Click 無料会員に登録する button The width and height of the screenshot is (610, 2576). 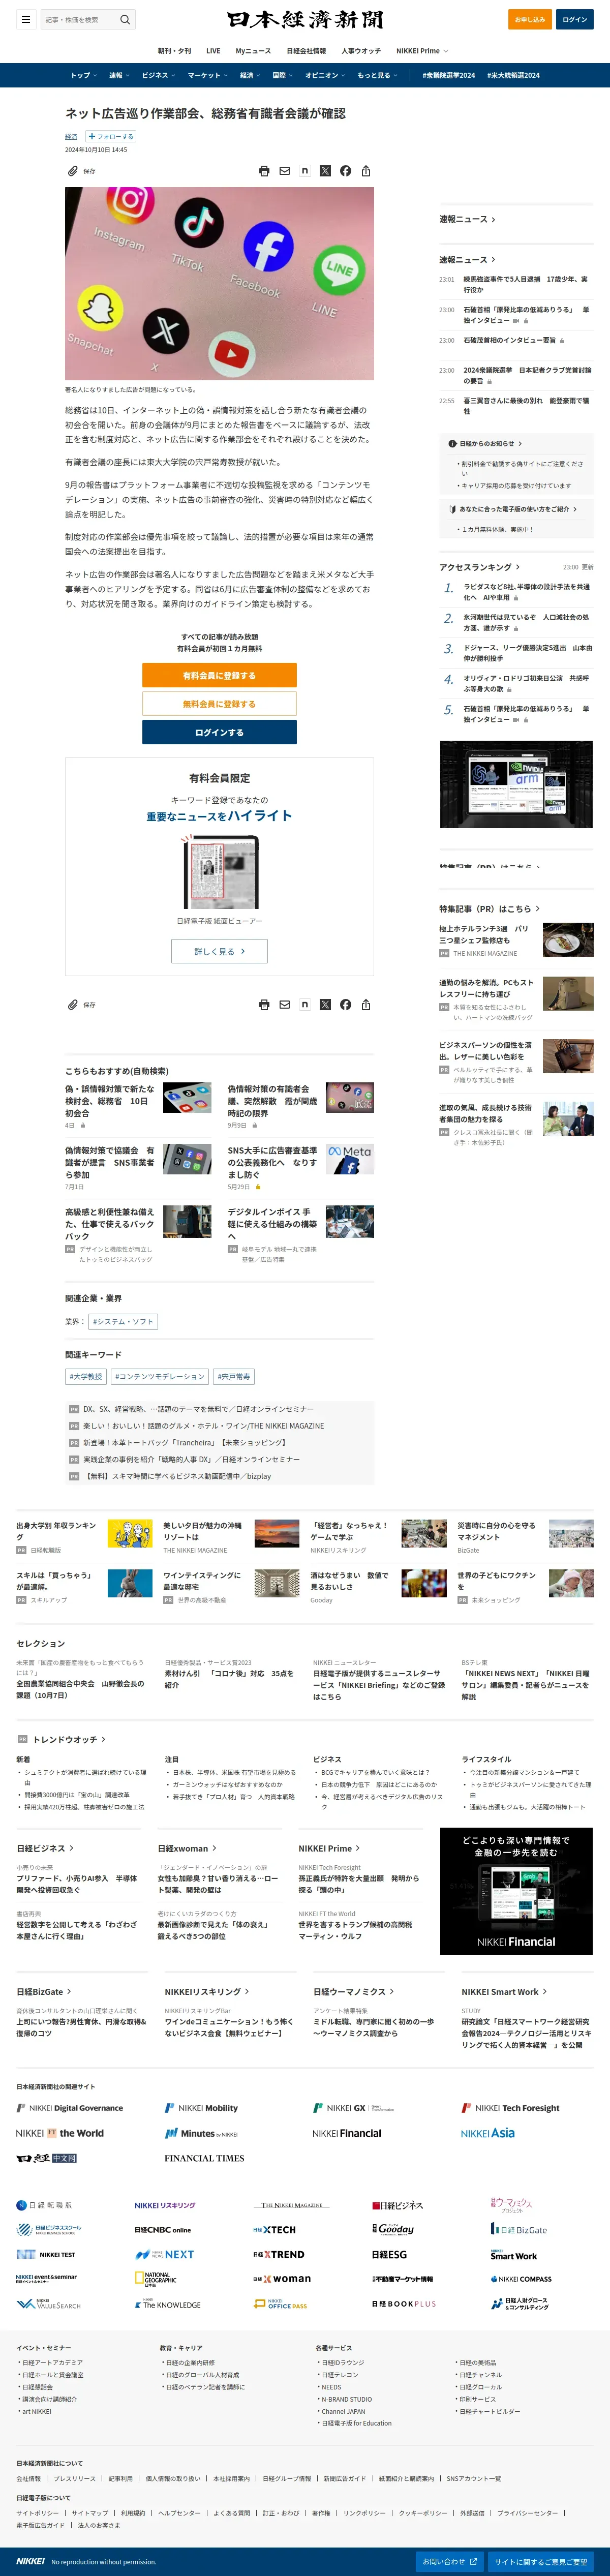point(219,704)
